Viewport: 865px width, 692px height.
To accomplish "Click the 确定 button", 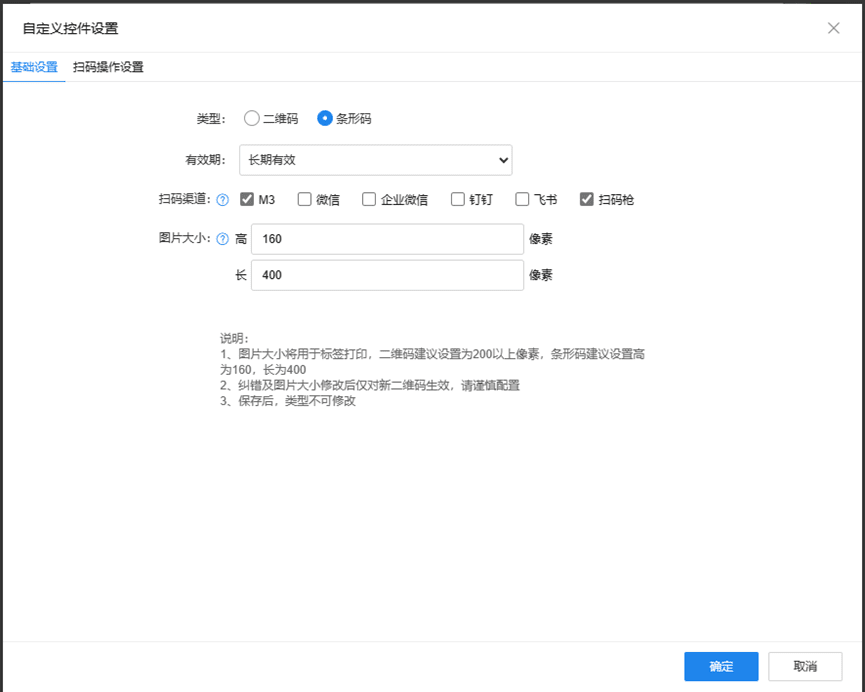I will [x=721, y=667].
